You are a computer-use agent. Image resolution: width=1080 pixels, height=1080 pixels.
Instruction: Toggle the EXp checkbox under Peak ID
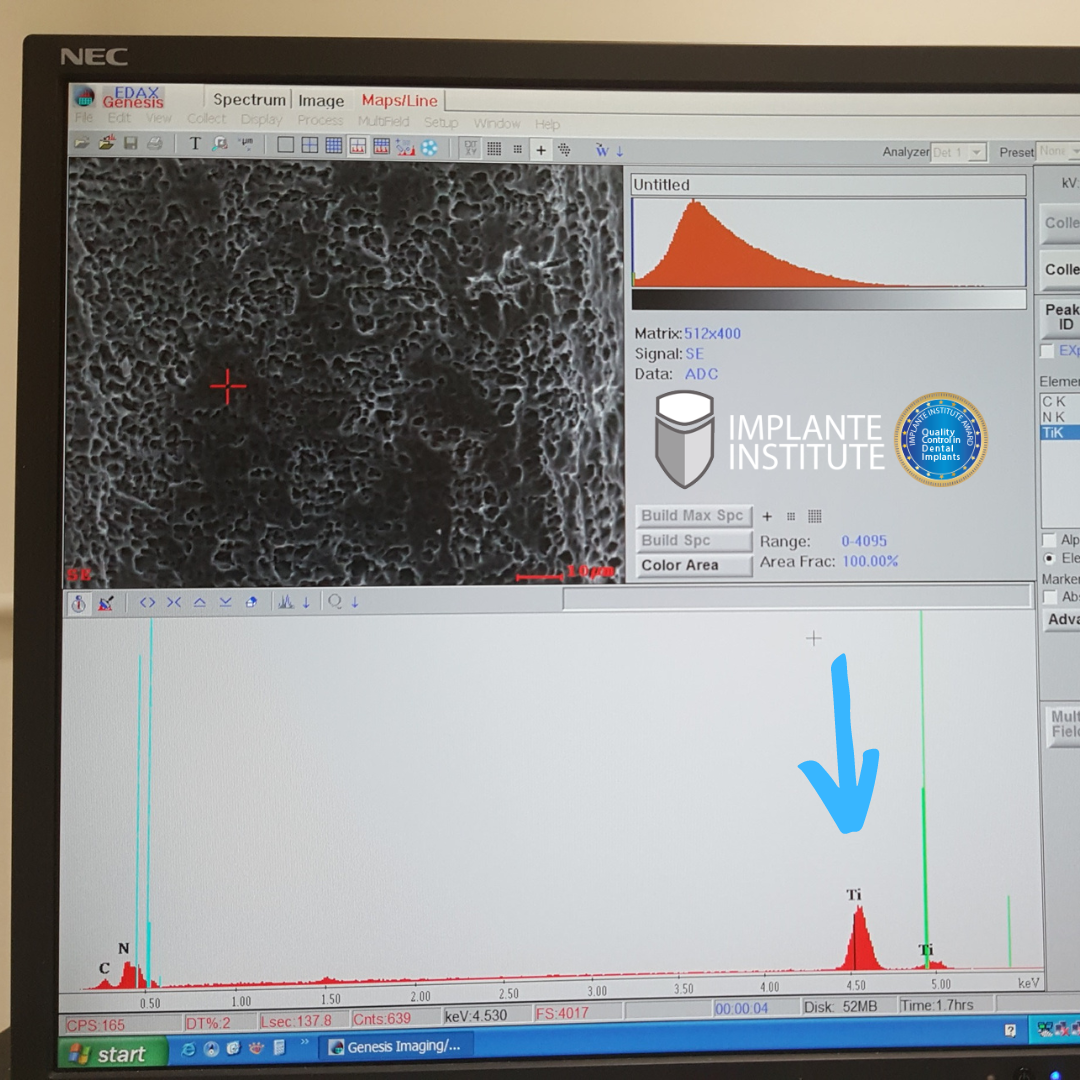point(1047,351)
